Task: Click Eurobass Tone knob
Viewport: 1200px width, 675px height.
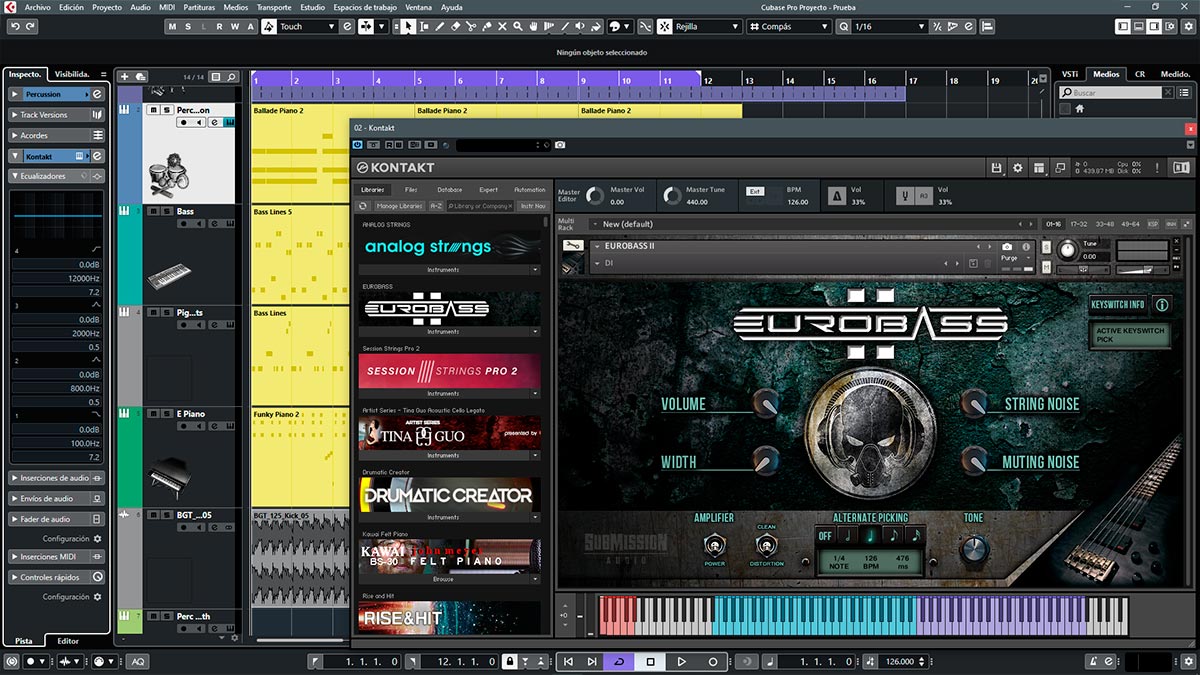Action: 973,549
